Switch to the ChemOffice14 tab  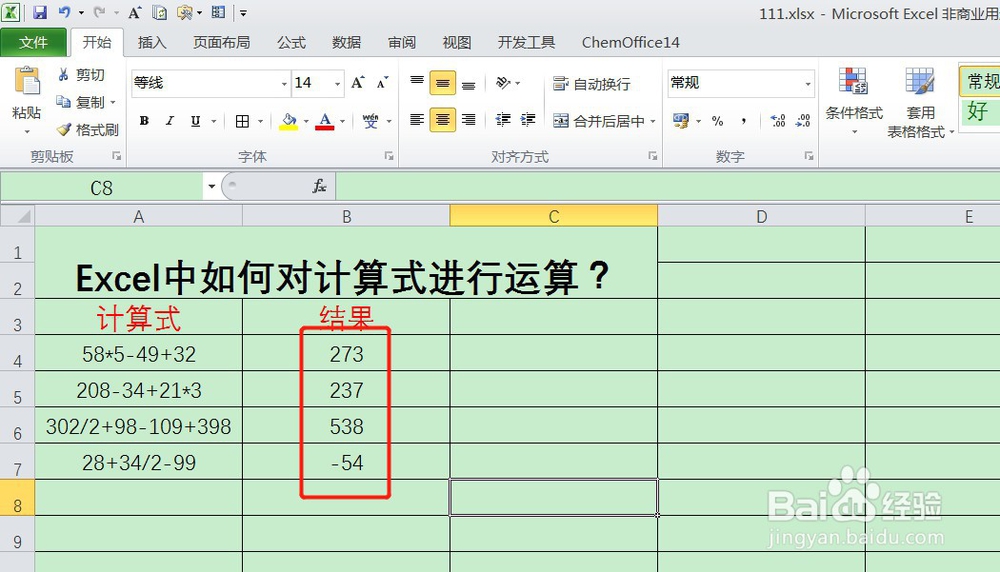[x=631, y=42]
